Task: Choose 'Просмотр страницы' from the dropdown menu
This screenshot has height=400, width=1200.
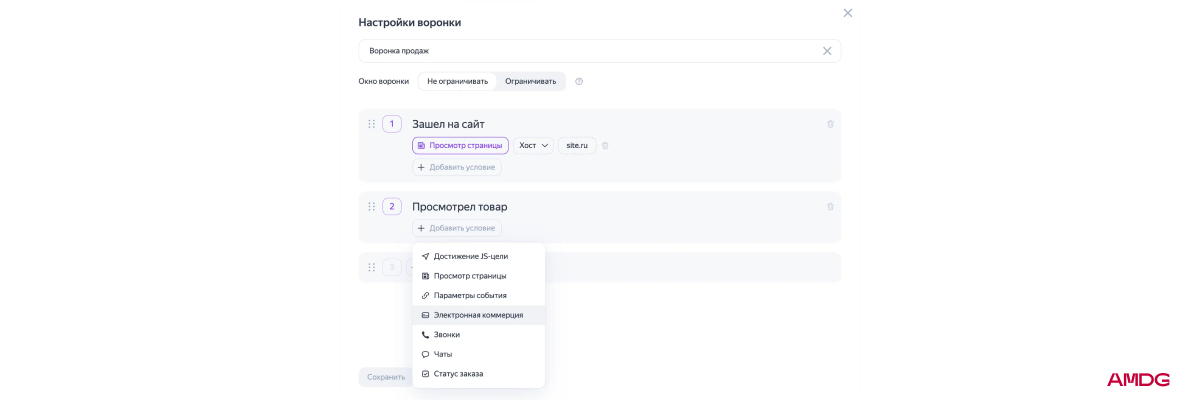Action: coord(478,276)
